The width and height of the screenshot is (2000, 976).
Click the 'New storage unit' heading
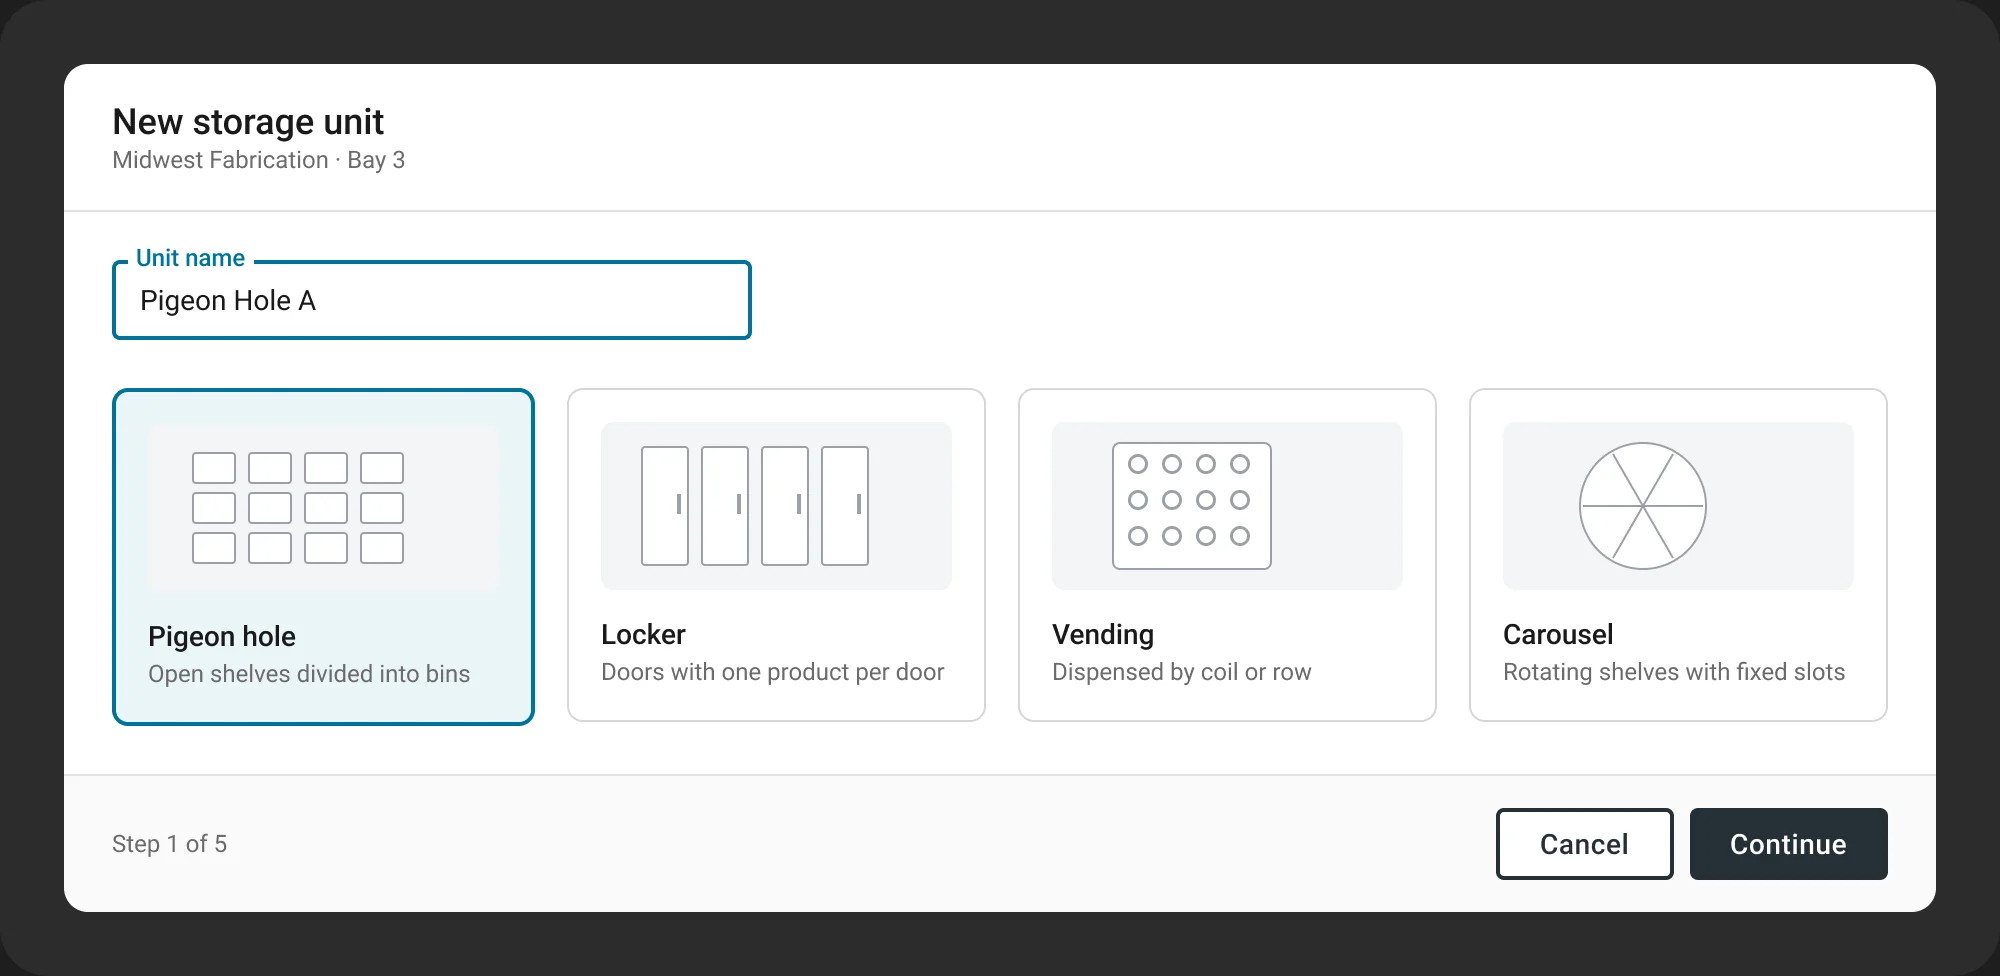pyautogui.click(x=248, y=122)
